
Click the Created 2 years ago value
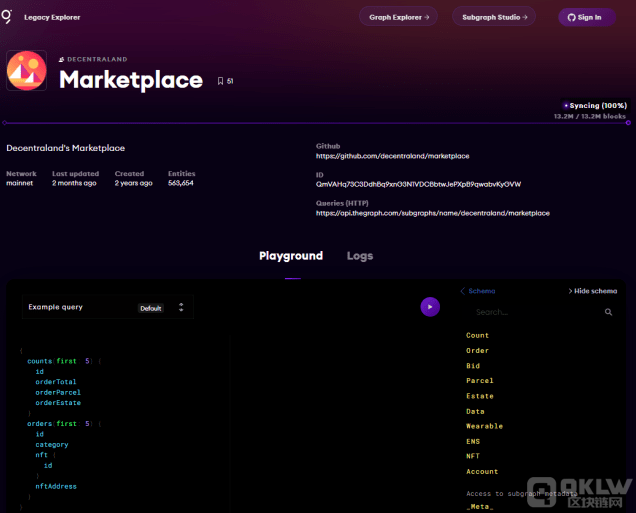(133, 183)
